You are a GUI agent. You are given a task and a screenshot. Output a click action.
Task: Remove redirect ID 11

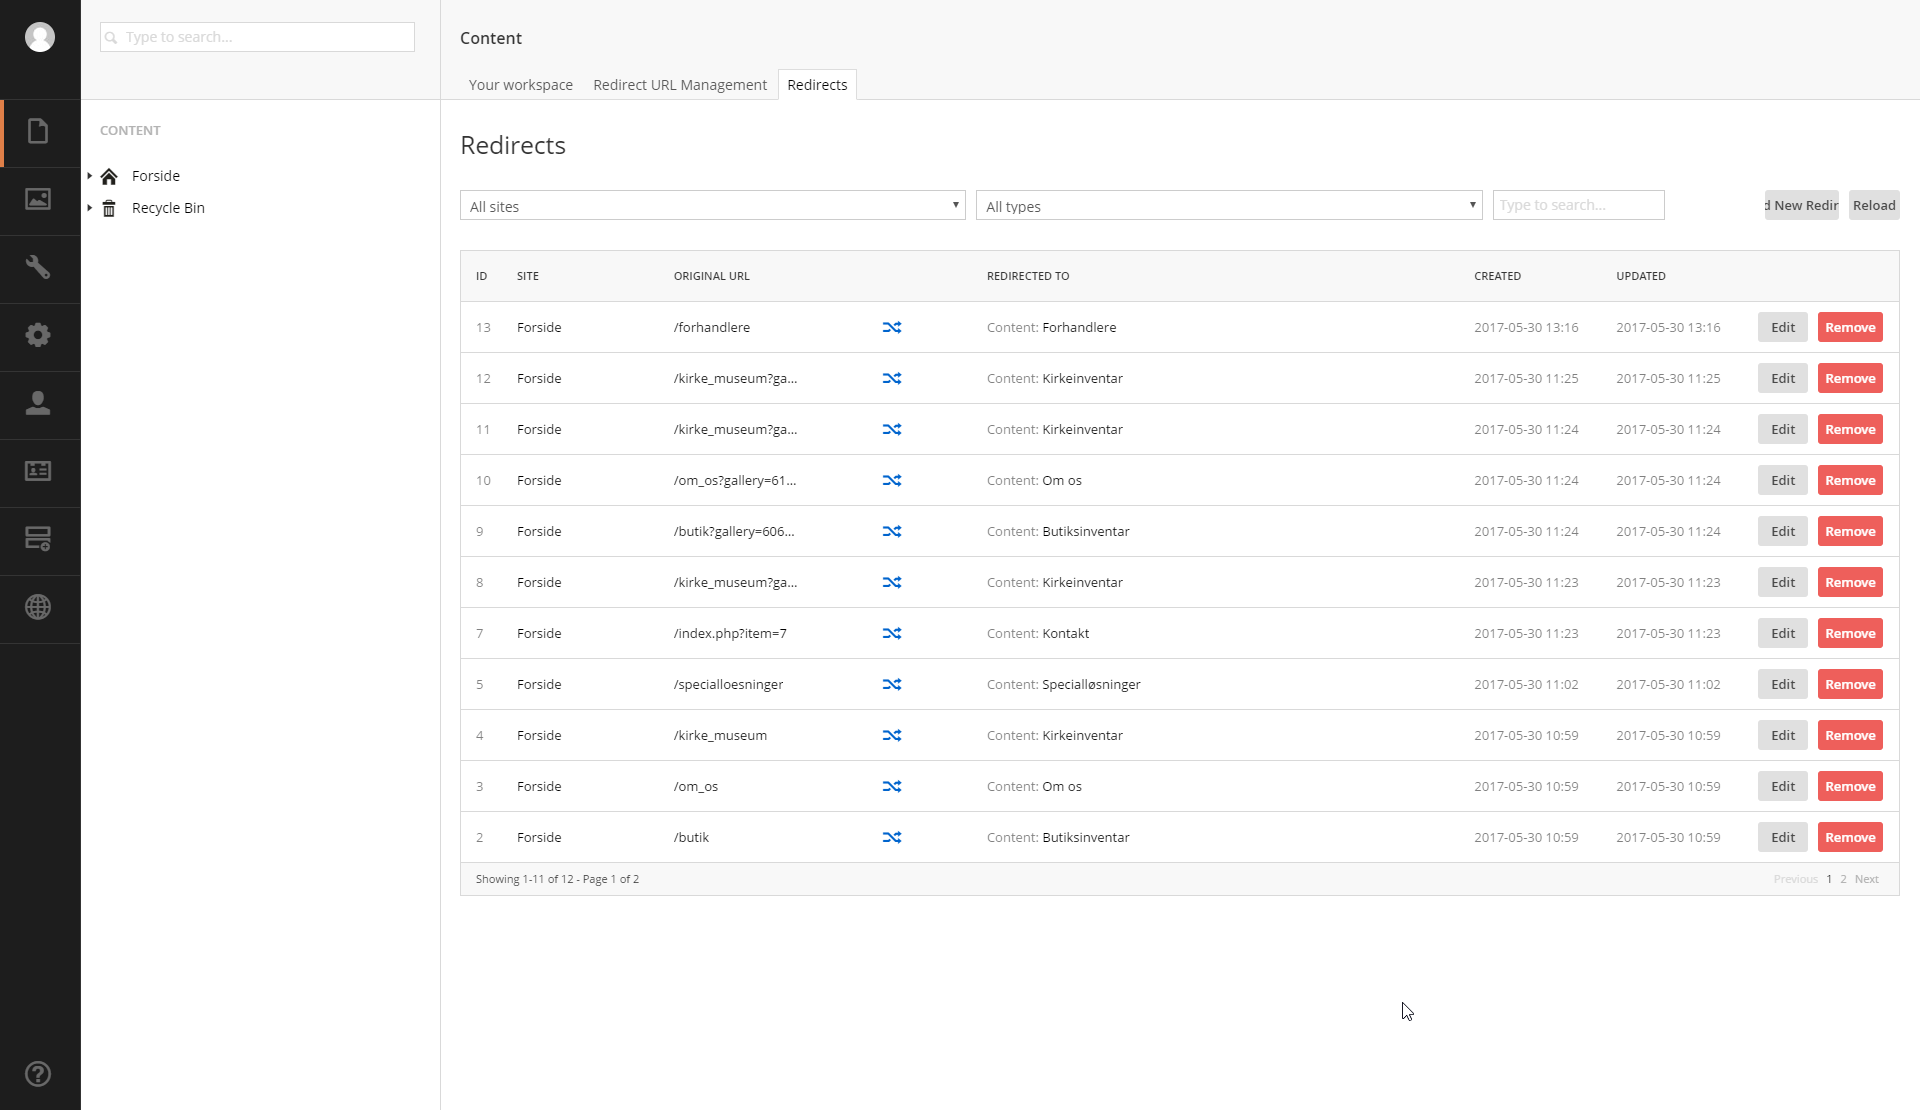point(1850,429)
